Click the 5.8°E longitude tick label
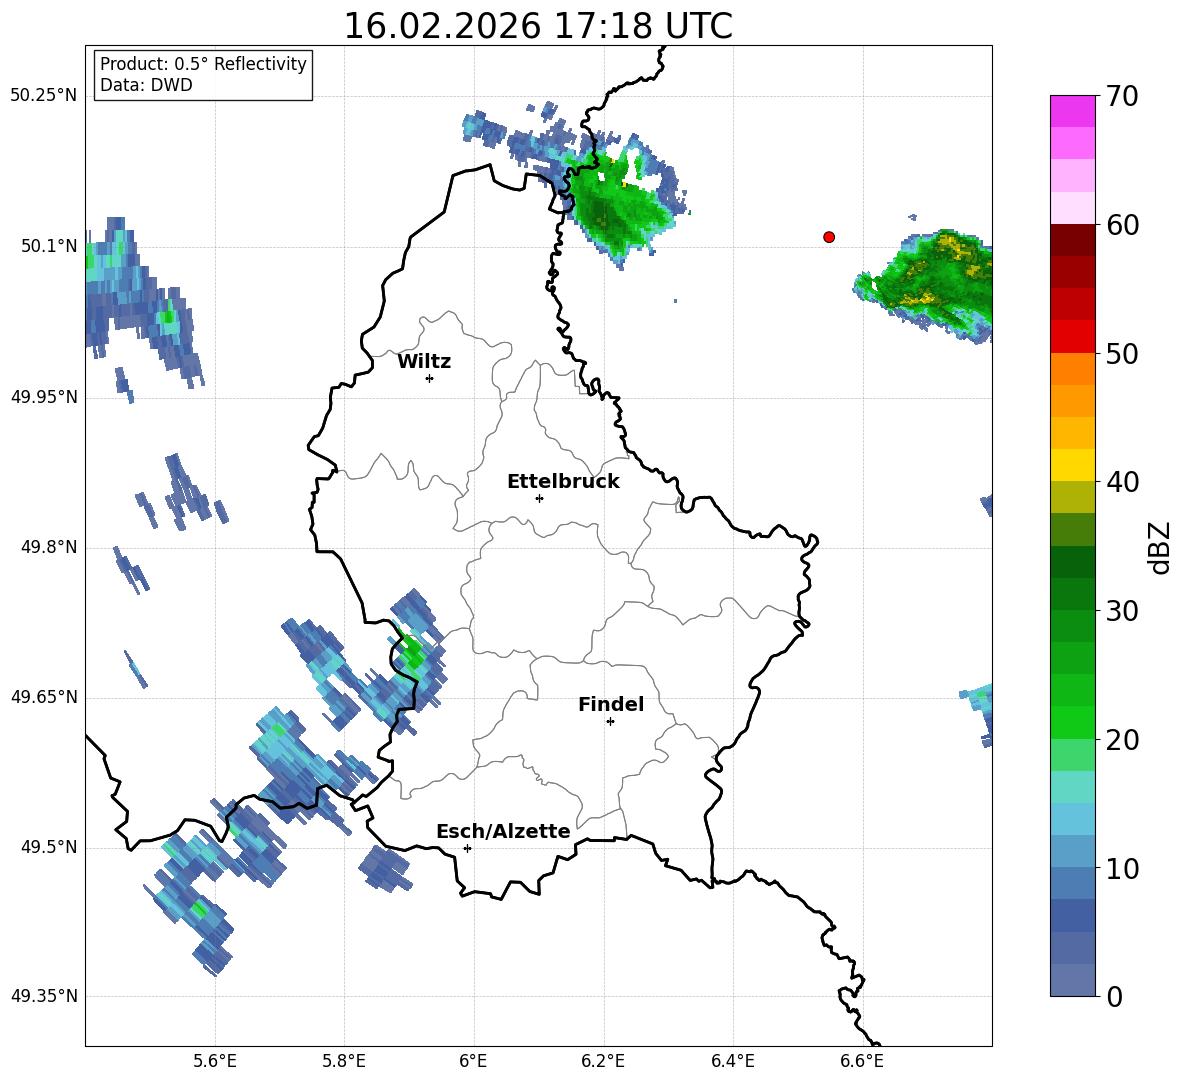Image resolution: width=1184 pixels, height=1081 pixels. point(344,1061)
